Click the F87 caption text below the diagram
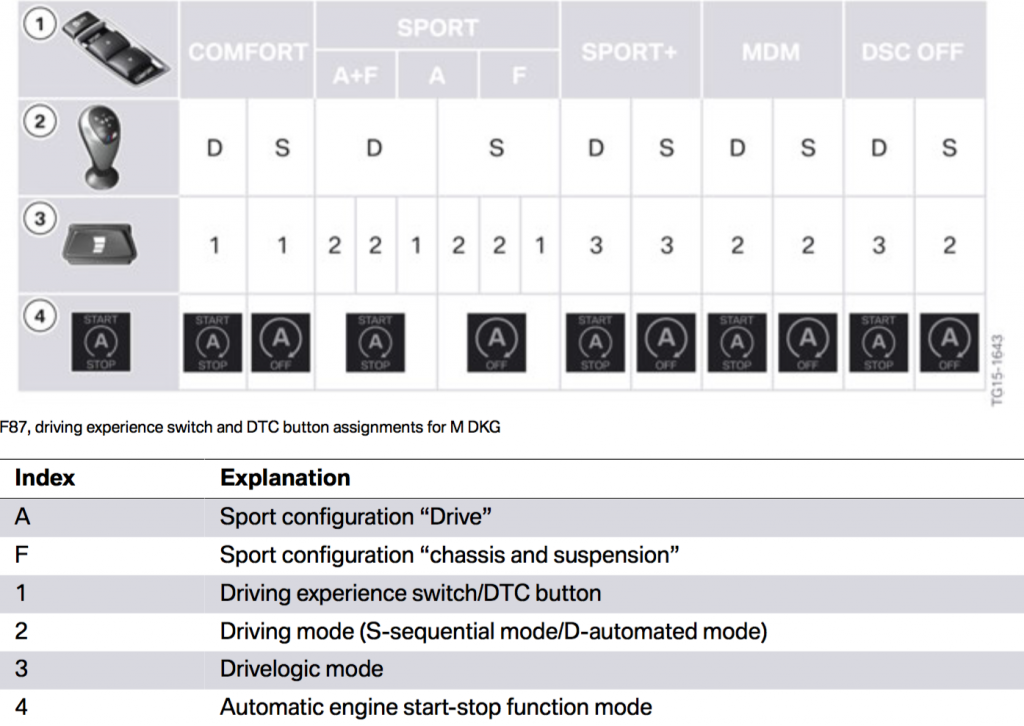The image size is (1024, 726). tap(250, 429)
